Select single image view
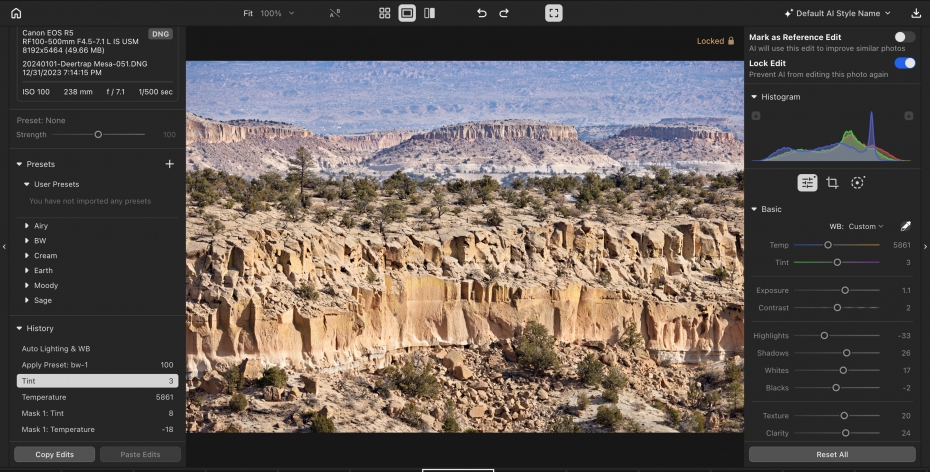930x472 pixels. pyautogui.click(x=407, y=13)
